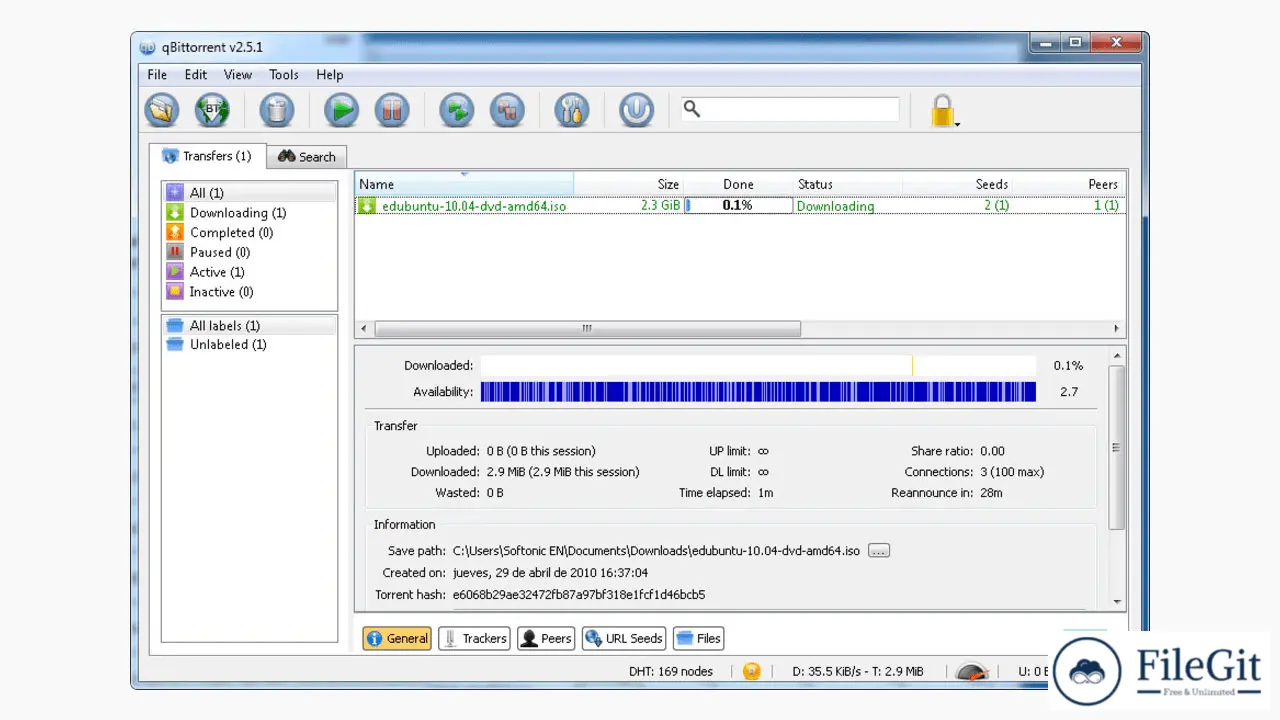Open preferences with wrench icon
This screenshot has height=720, width=1280.
pyautogui.click(x=572, y=110)
